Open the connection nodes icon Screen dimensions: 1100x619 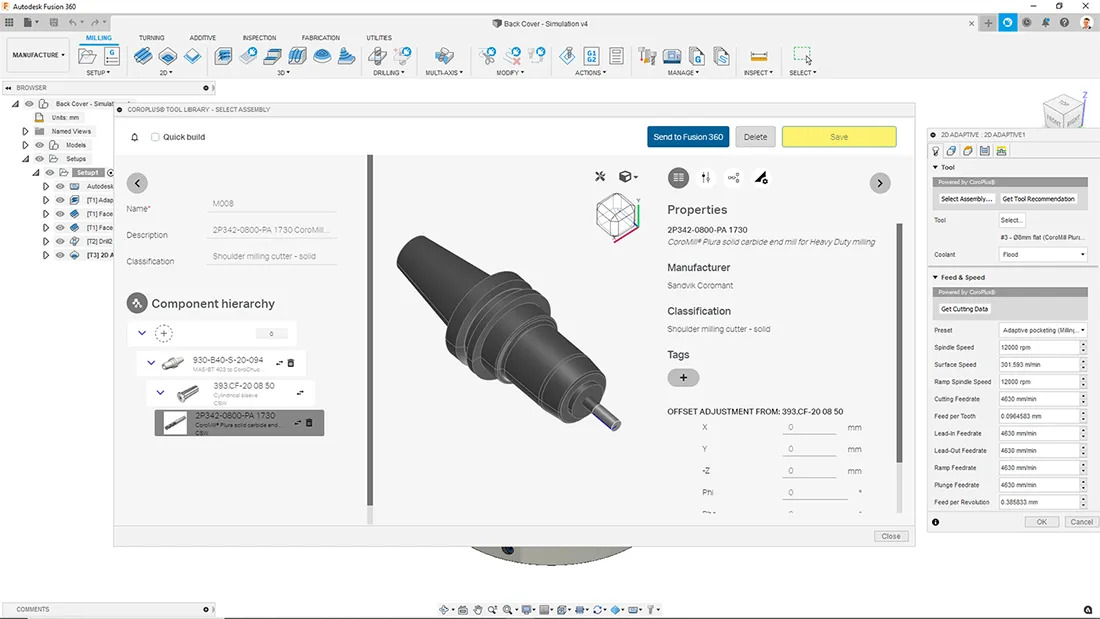(734, 178)
